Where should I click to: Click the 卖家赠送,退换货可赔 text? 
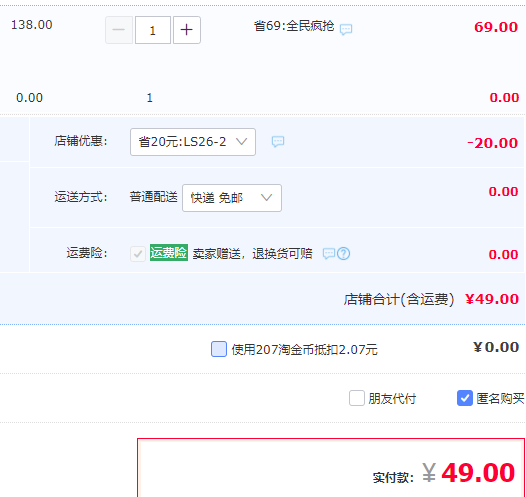point(252,254)
